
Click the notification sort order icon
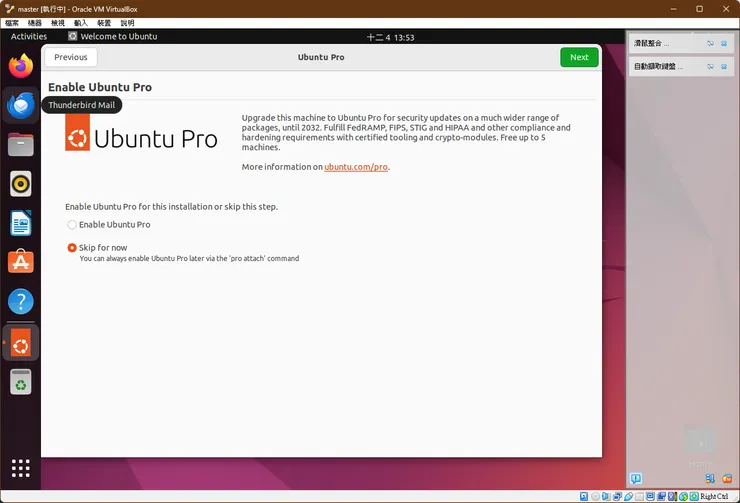coord(710,478)
